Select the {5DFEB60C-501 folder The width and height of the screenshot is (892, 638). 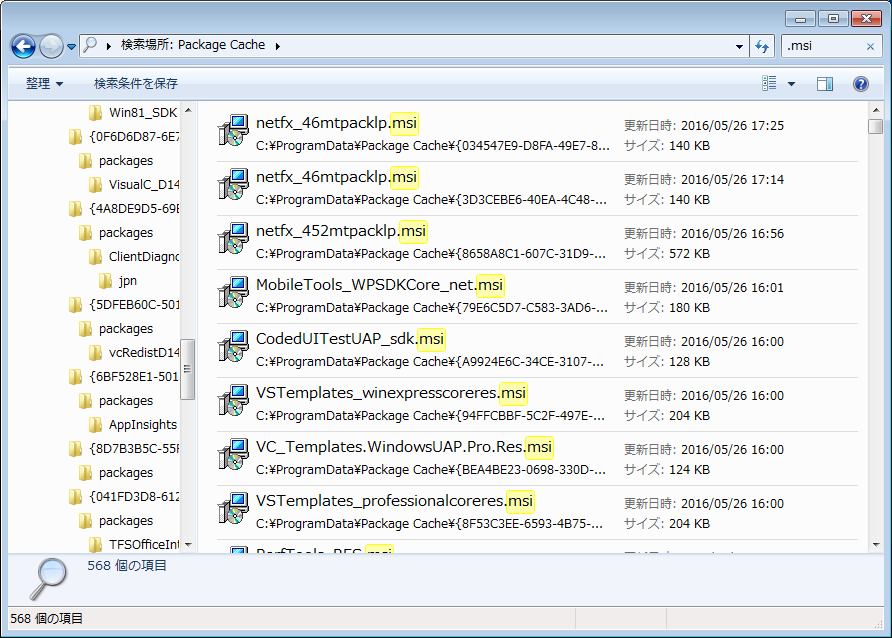click(x=124, y=304)
